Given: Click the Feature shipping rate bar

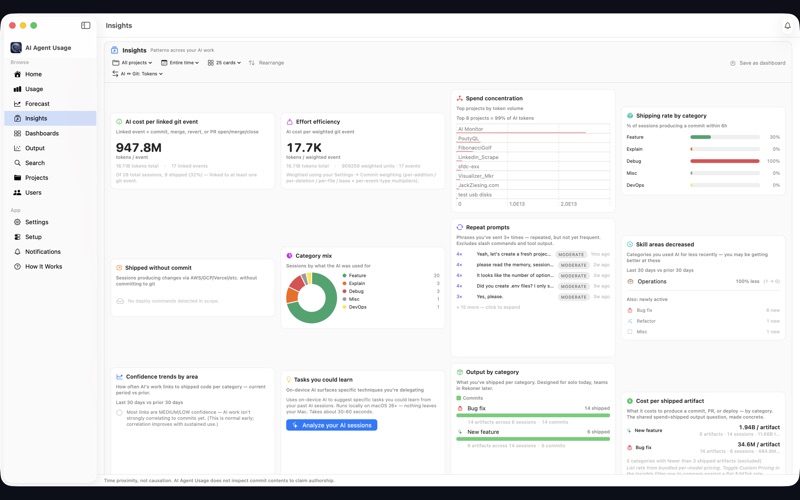Looking at the screenshot, I should (724, 137).
